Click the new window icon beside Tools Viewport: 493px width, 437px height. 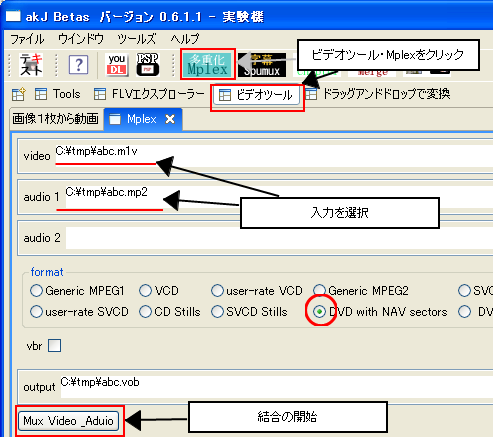[18, 94]
